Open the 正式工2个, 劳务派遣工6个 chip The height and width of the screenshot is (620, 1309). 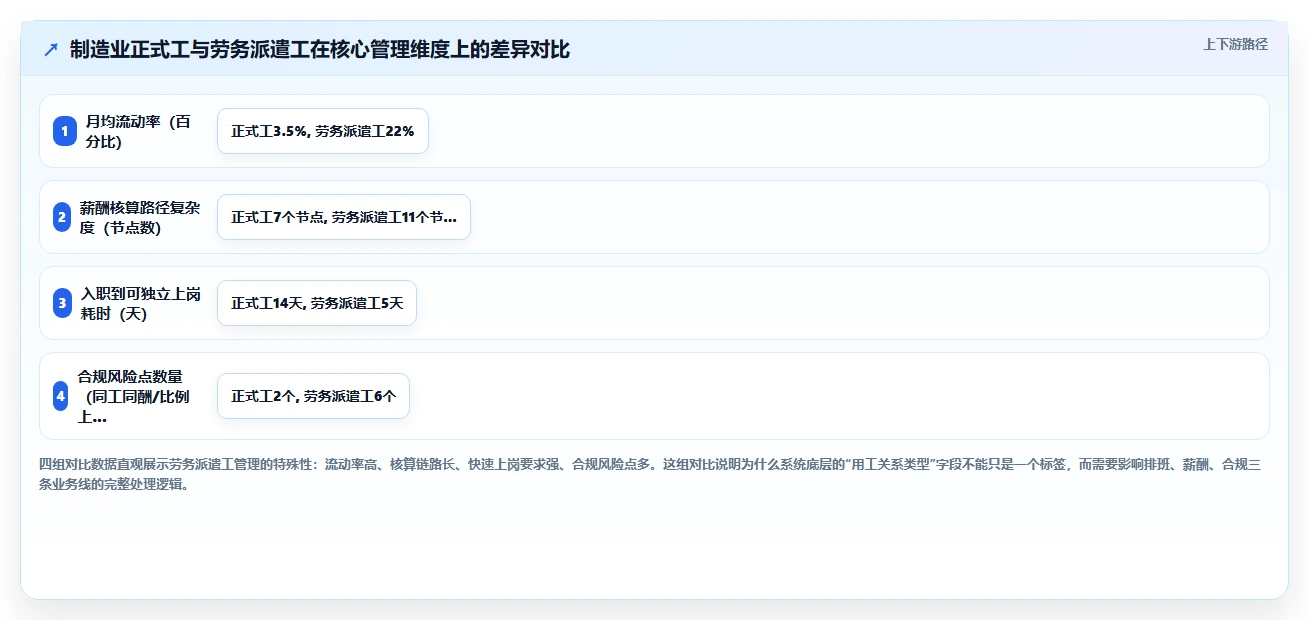tap(313, 396)
